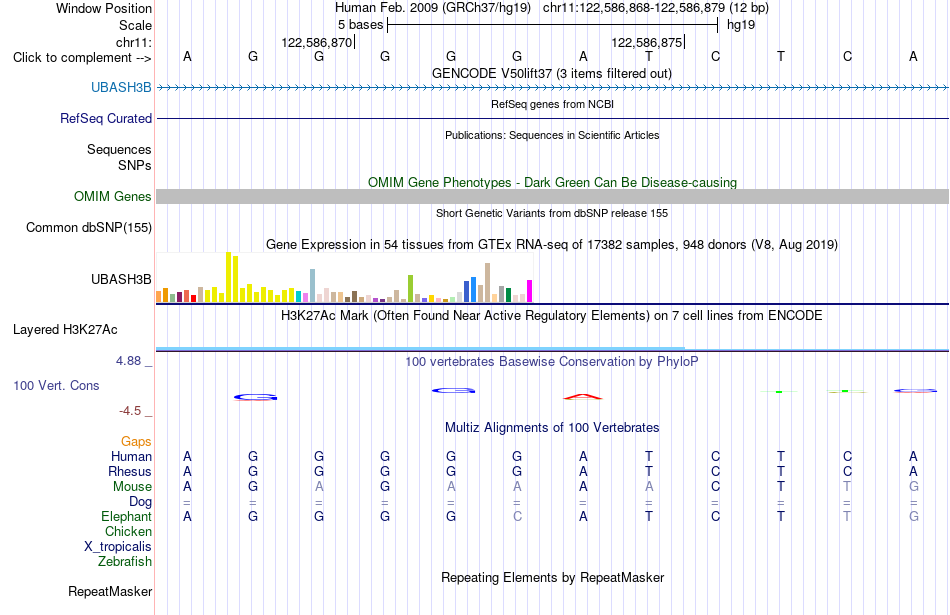The height and width of the screenshot is (615, 950).
Task: Click the faded T in Mouse alignment row
Action: point(847,487)
